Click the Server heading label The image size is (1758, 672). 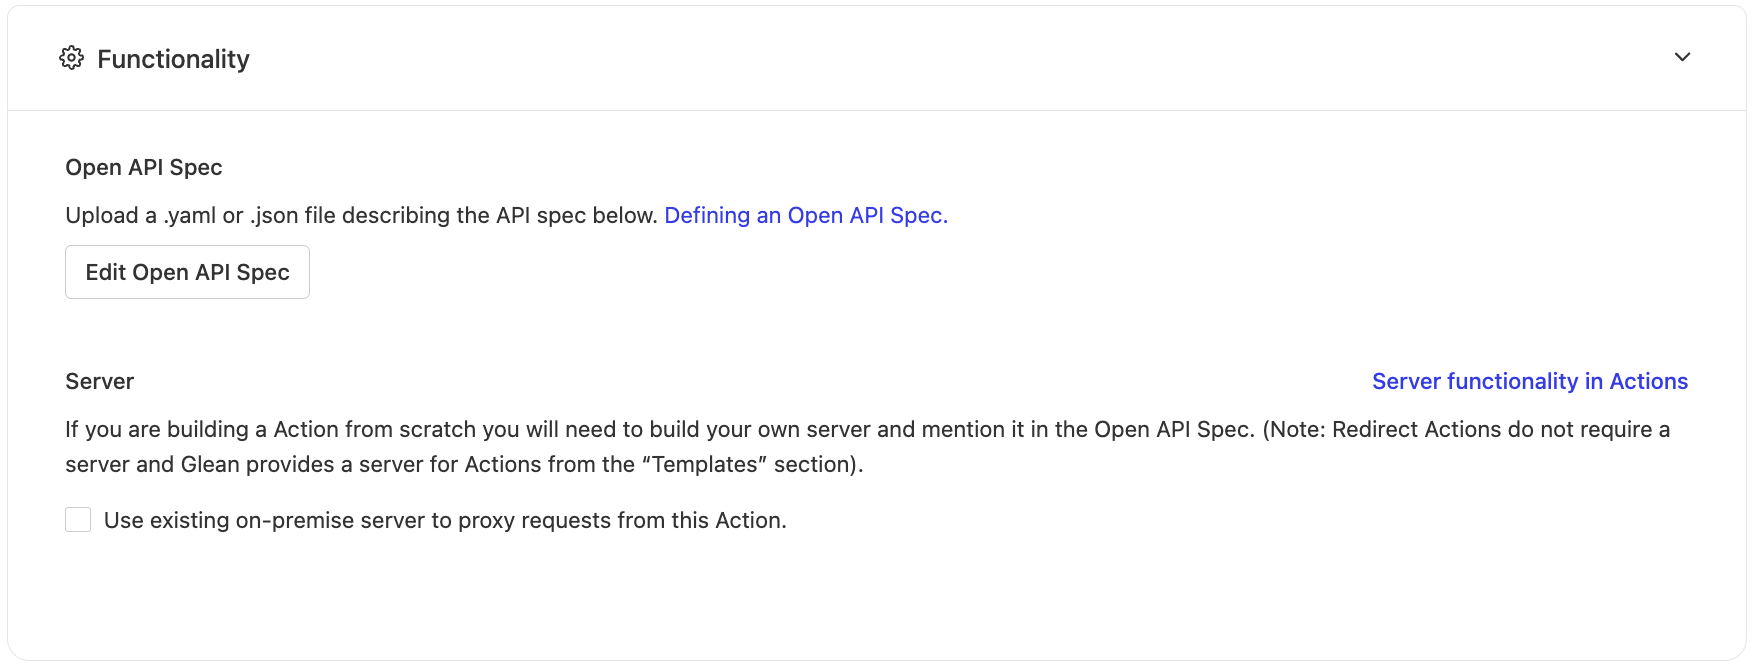[x=99, y=381]
